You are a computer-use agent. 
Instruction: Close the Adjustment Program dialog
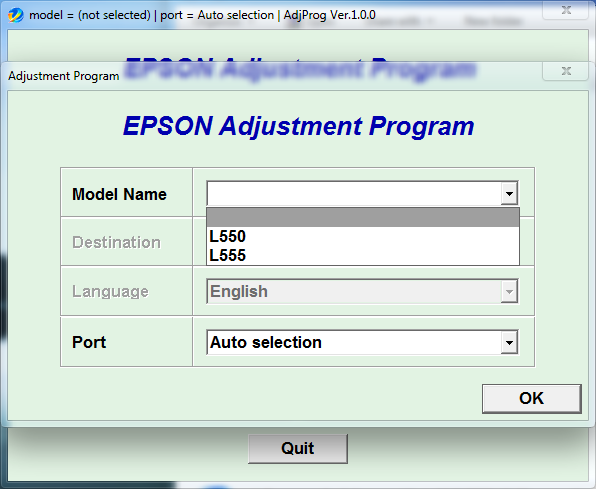click(x=566, y=71)
